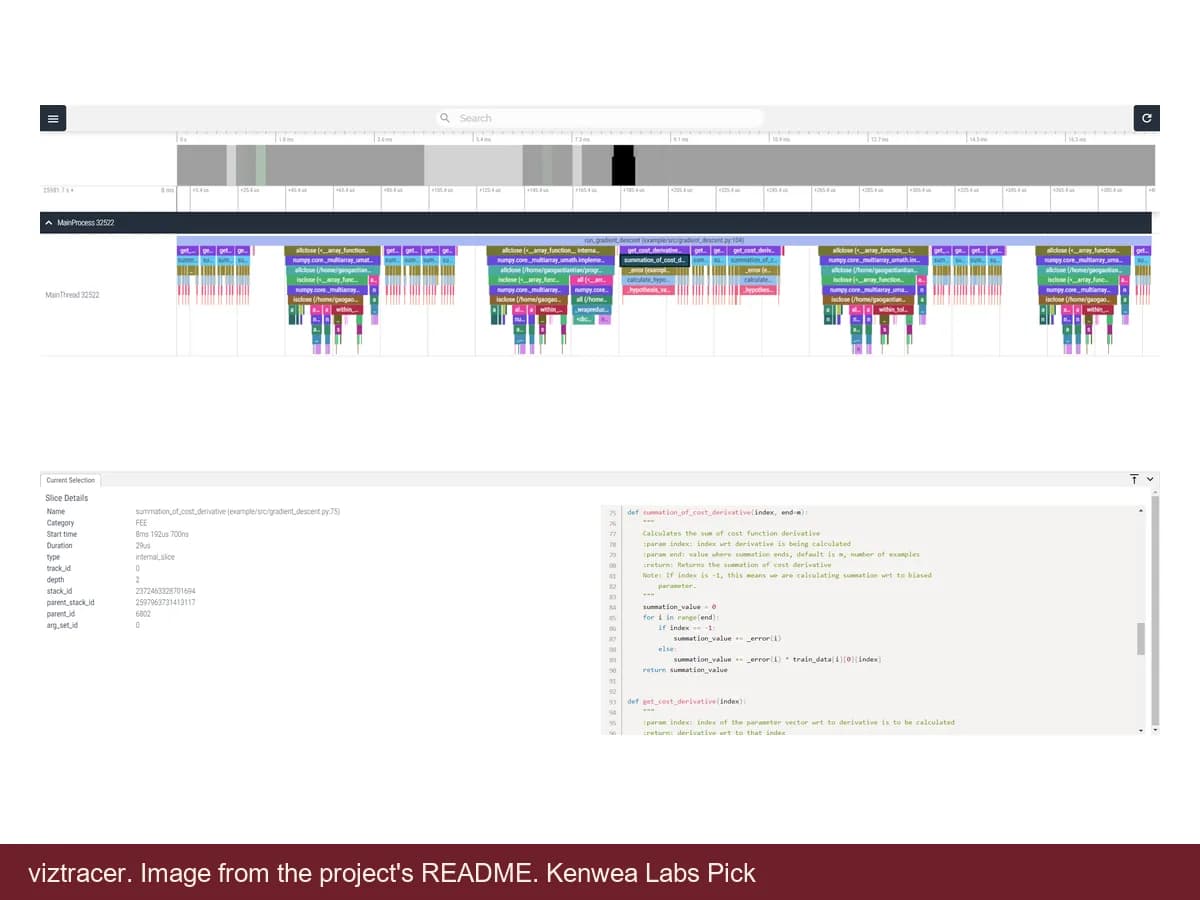Screen dimensions: 1200x900
Task: Select the parent_stack_id value 2597963731413117
Action: click(166, 602)
